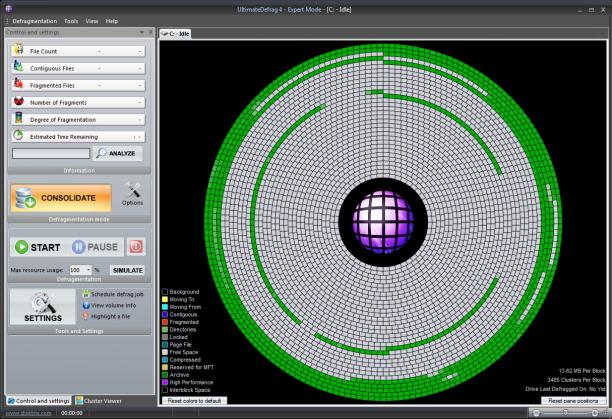Click the purple globe in the disk center
Image resolution: width=612 pixels, height=419 pixels.
[x=383, y=222]
